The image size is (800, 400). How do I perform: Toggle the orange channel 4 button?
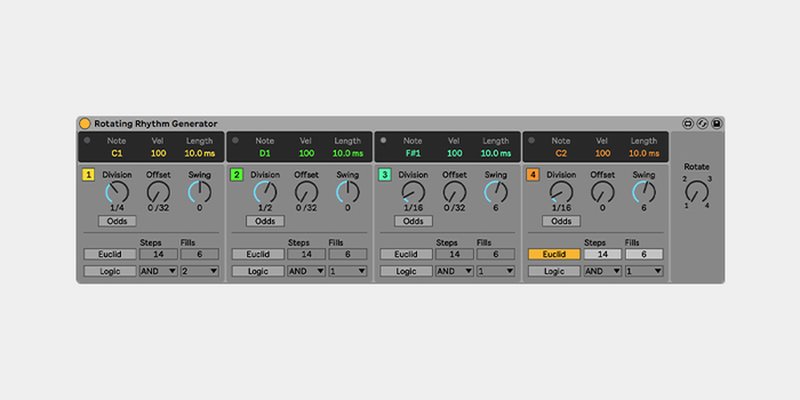[x=534, y=175]
